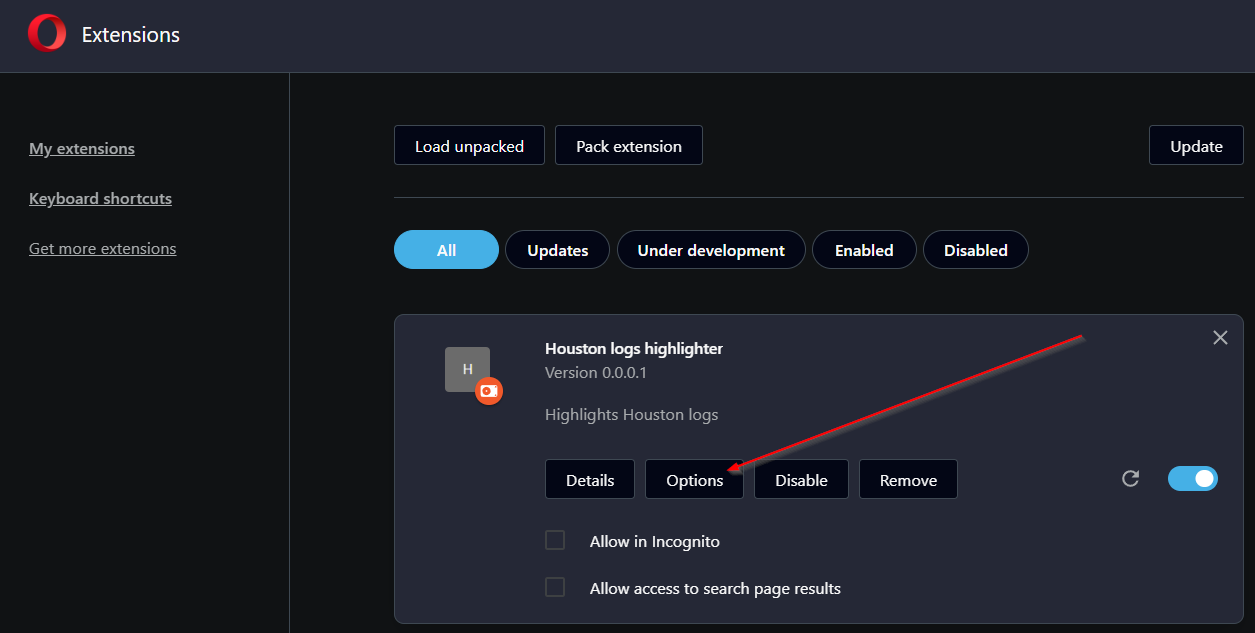Reload the Houston logs highlighter extension
Viewport: 1255px width, 633px height.
pos(1131,479)
